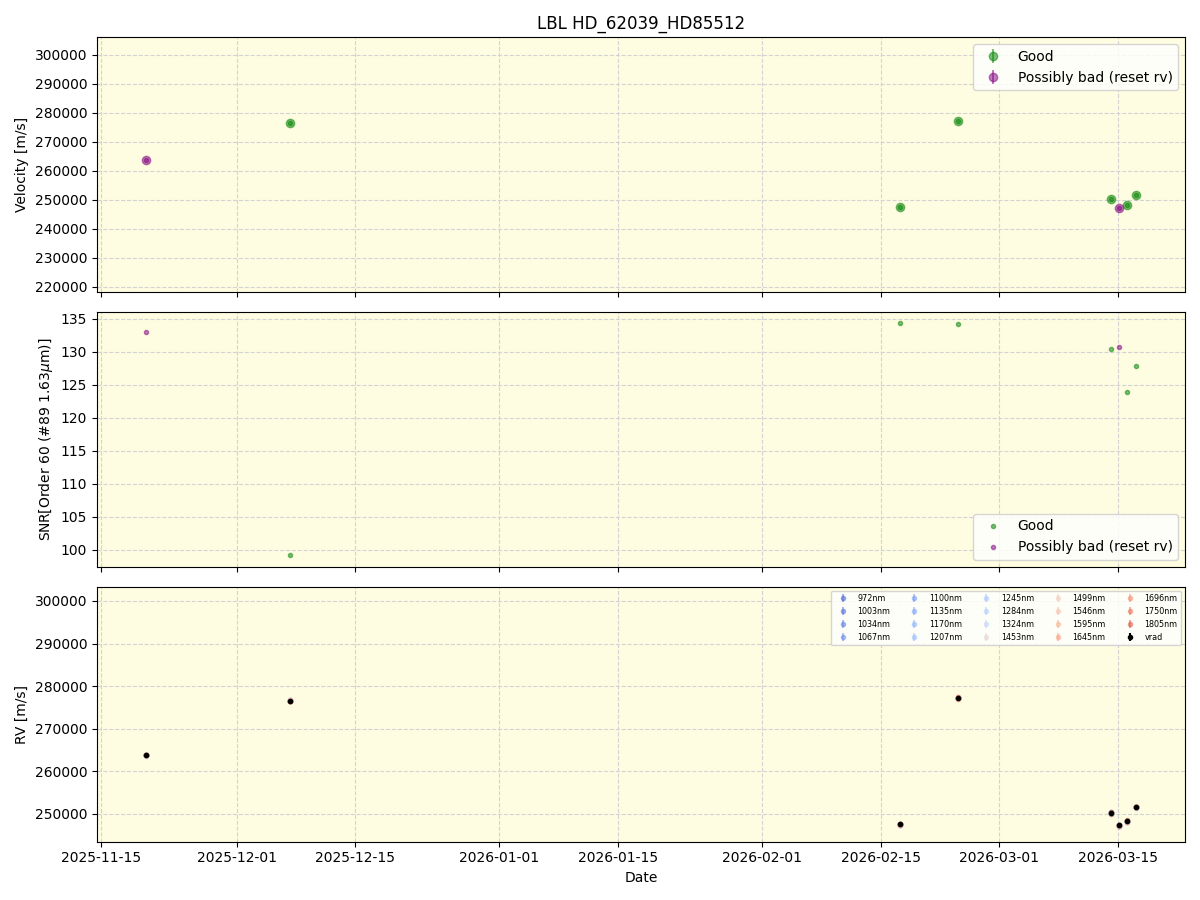Select the purple SNR point near 133 in November
1200x900 pixels.
[x=146, y=332]
